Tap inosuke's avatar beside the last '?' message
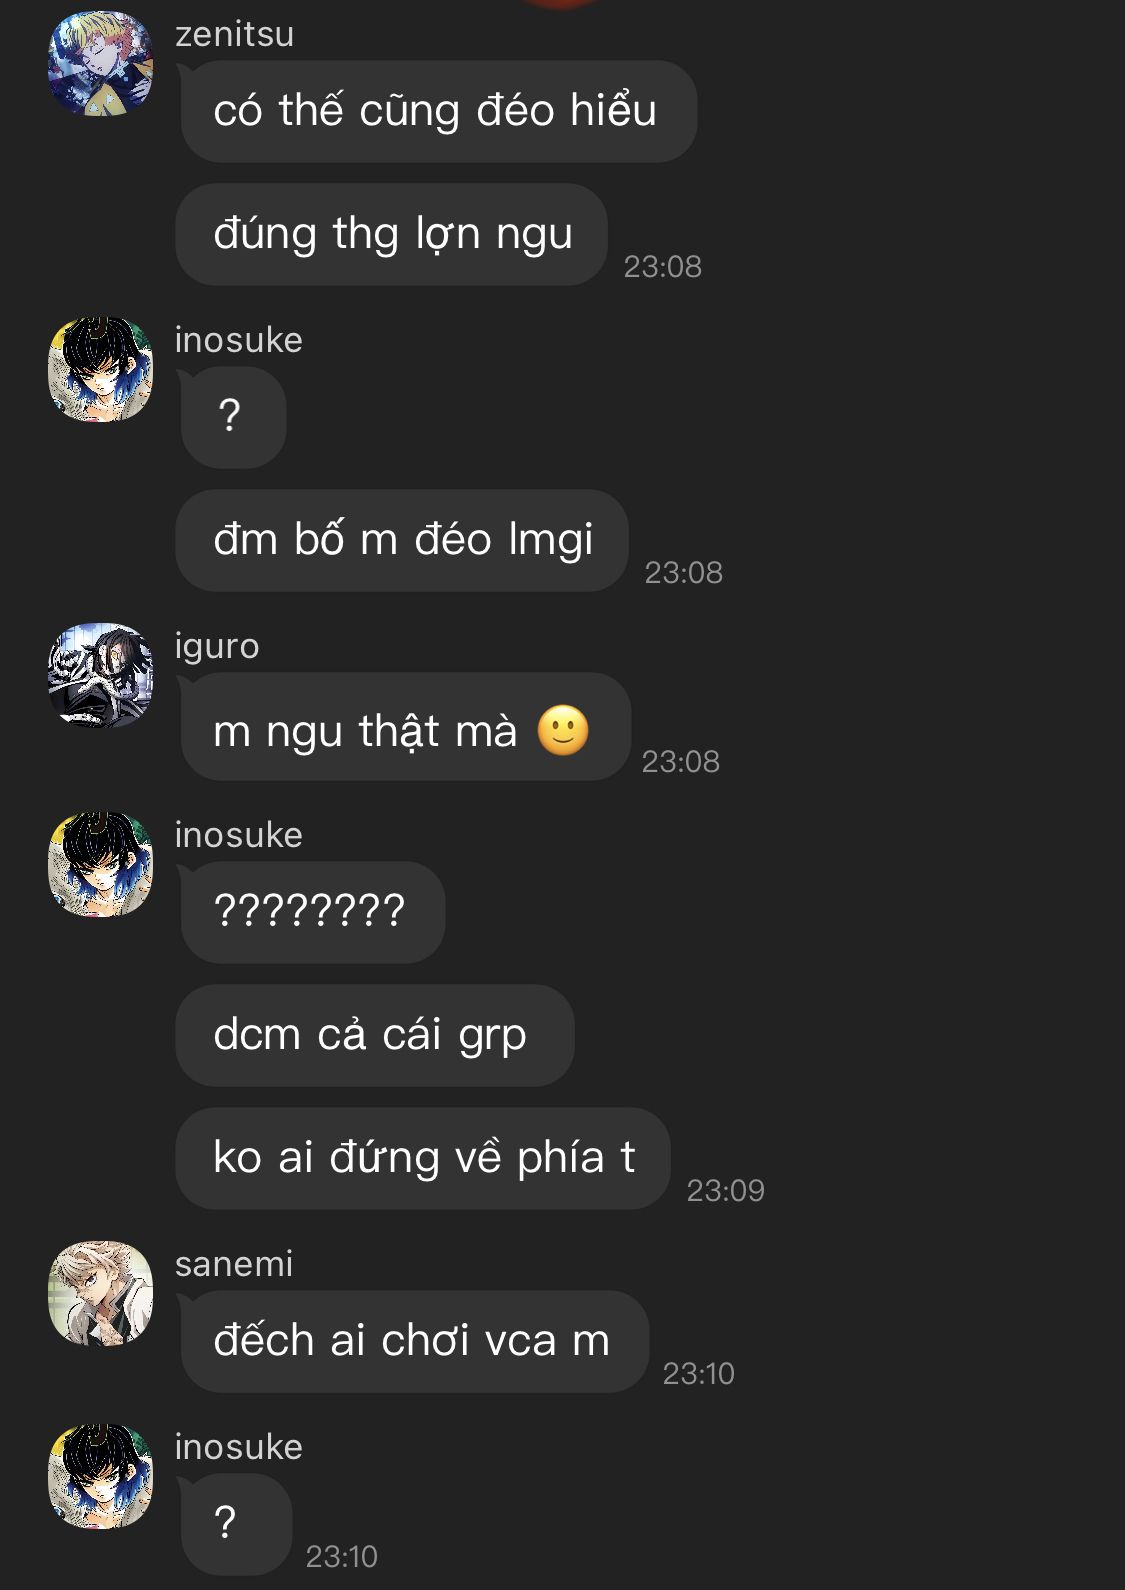 coord(100,1476)
